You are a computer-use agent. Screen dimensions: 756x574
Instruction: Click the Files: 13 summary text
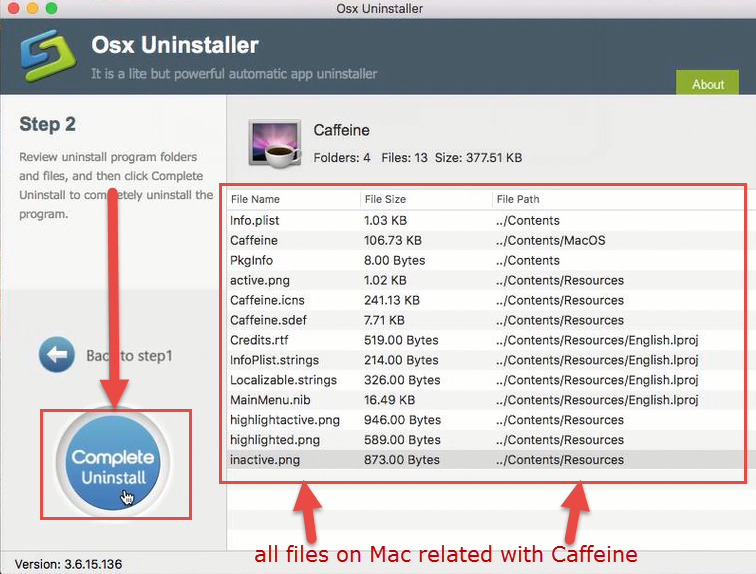(x=404, y=158)
